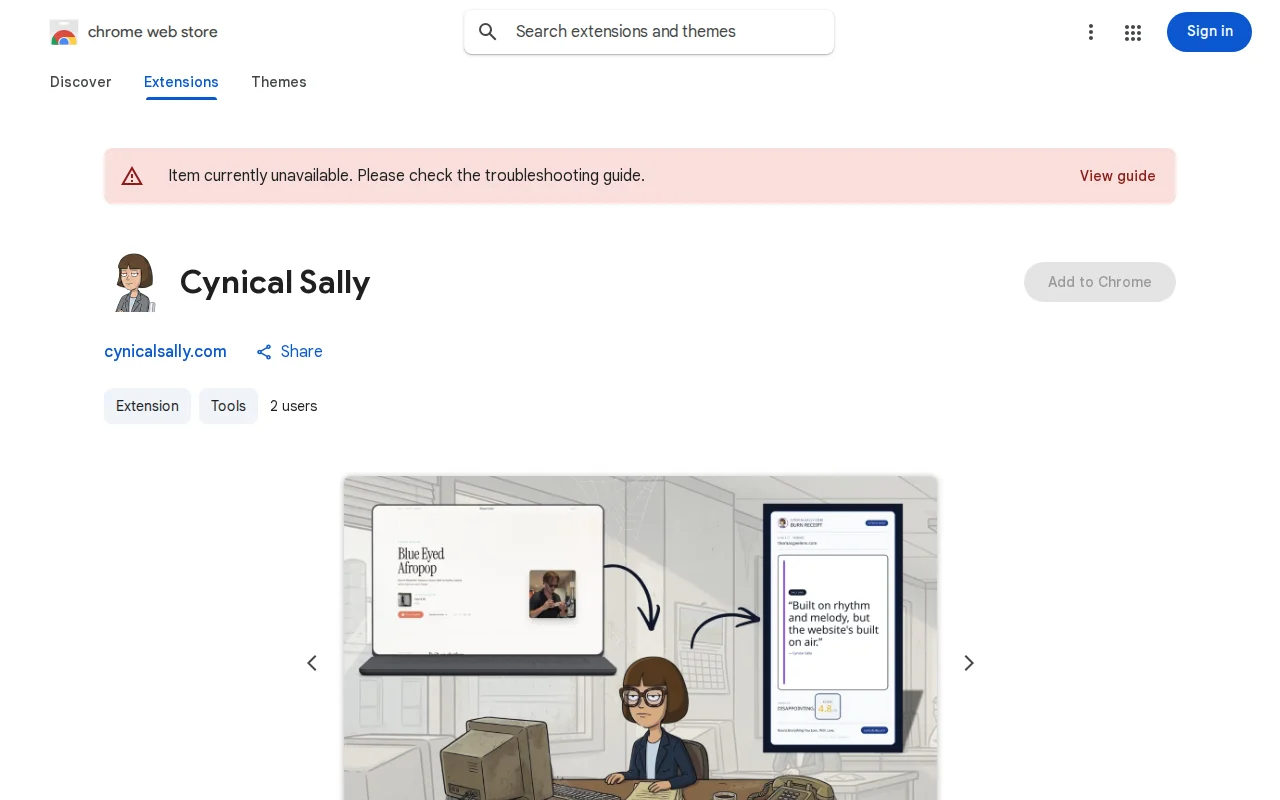Click the 'chrome web store' title text
The image size is (1280, 800).
point(153,32)
